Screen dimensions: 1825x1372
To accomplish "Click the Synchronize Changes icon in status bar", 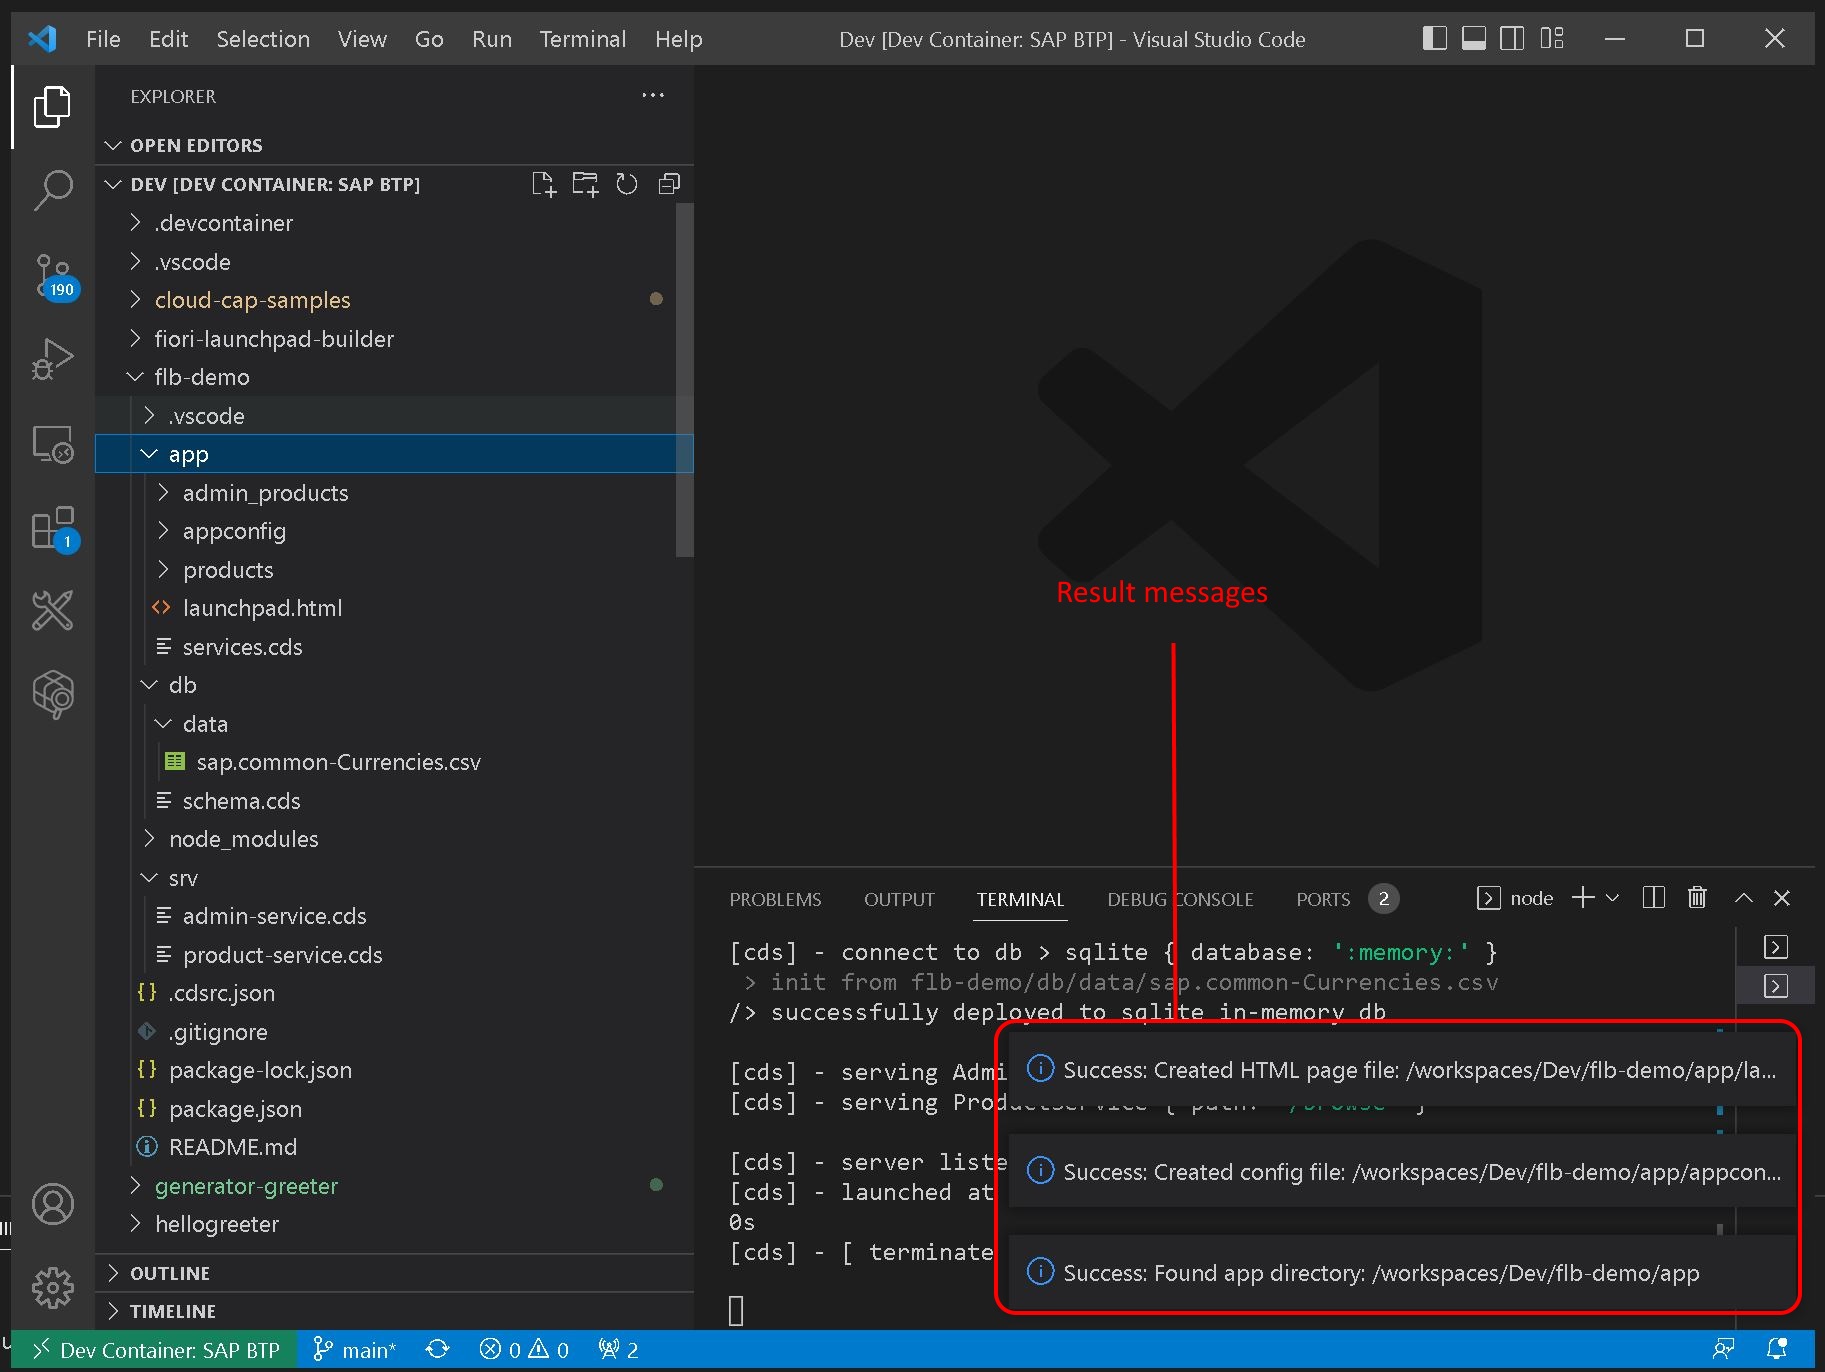I will pos(437,1350).
